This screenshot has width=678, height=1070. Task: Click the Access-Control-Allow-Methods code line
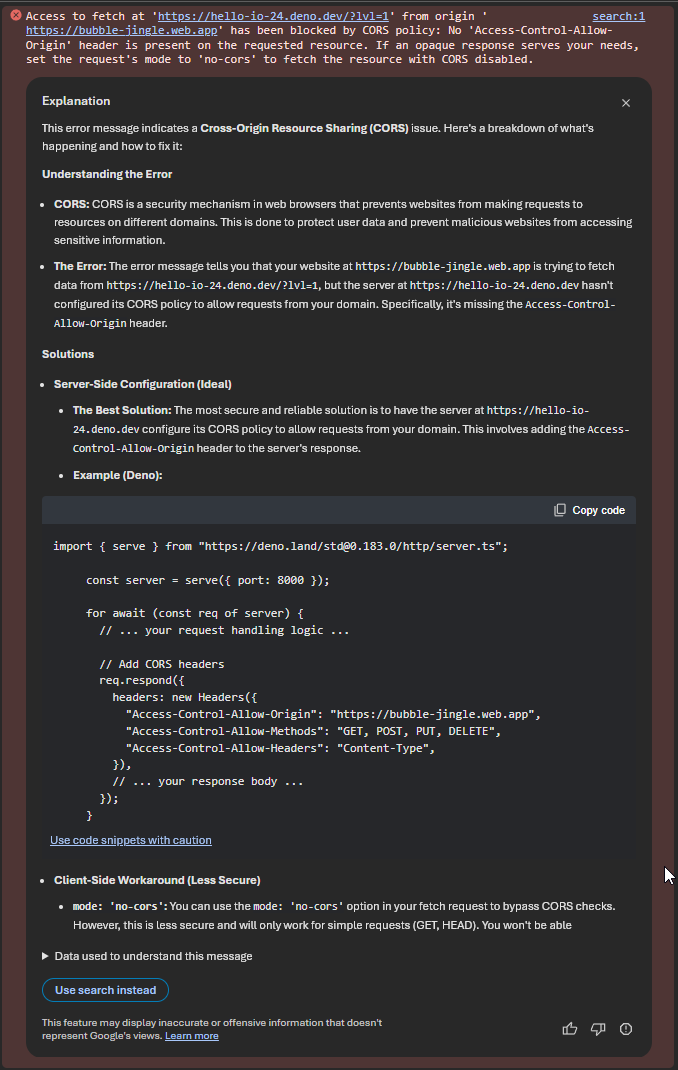click(x=313, y=731)
